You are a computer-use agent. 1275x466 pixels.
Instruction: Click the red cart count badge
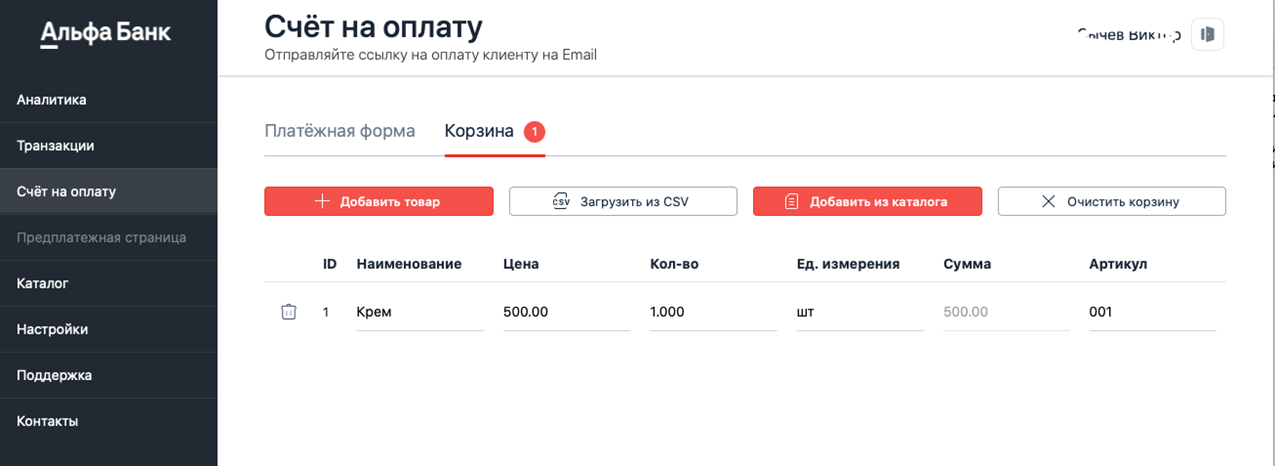(535, 131)
